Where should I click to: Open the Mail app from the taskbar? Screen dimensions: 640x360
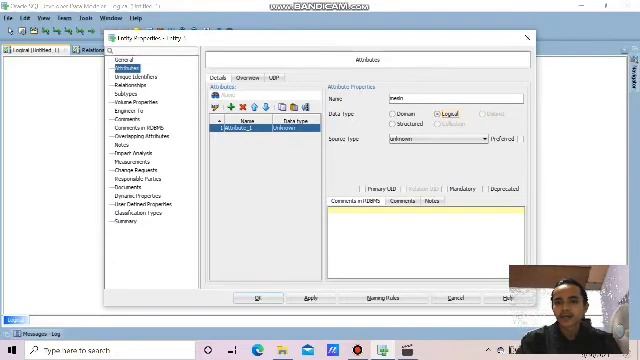308,350
